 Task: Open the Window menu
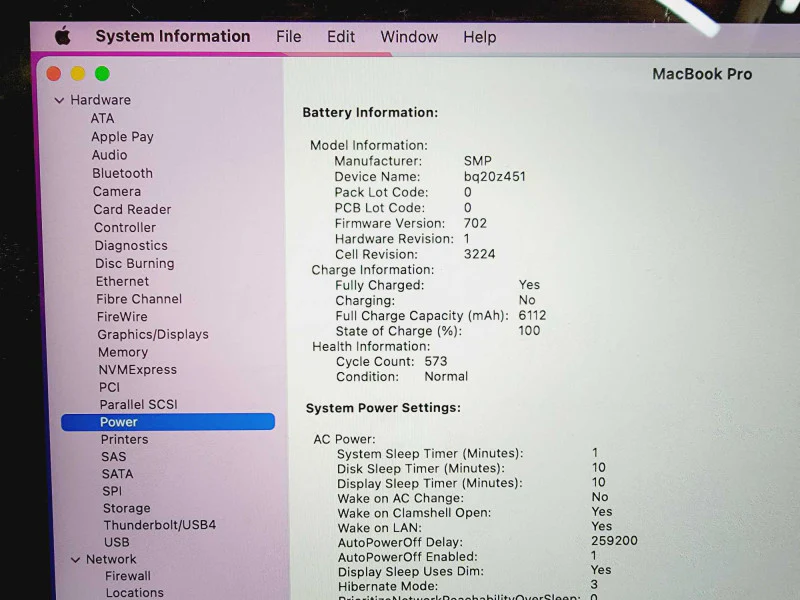pyautogui.click(x=409, y=37)
